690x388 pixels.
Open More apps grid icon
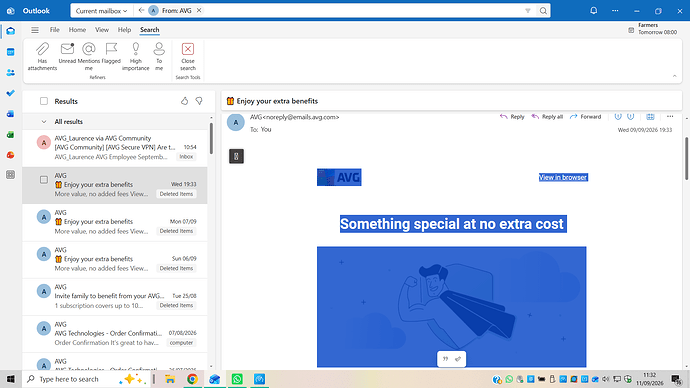[x=11, y=175]
